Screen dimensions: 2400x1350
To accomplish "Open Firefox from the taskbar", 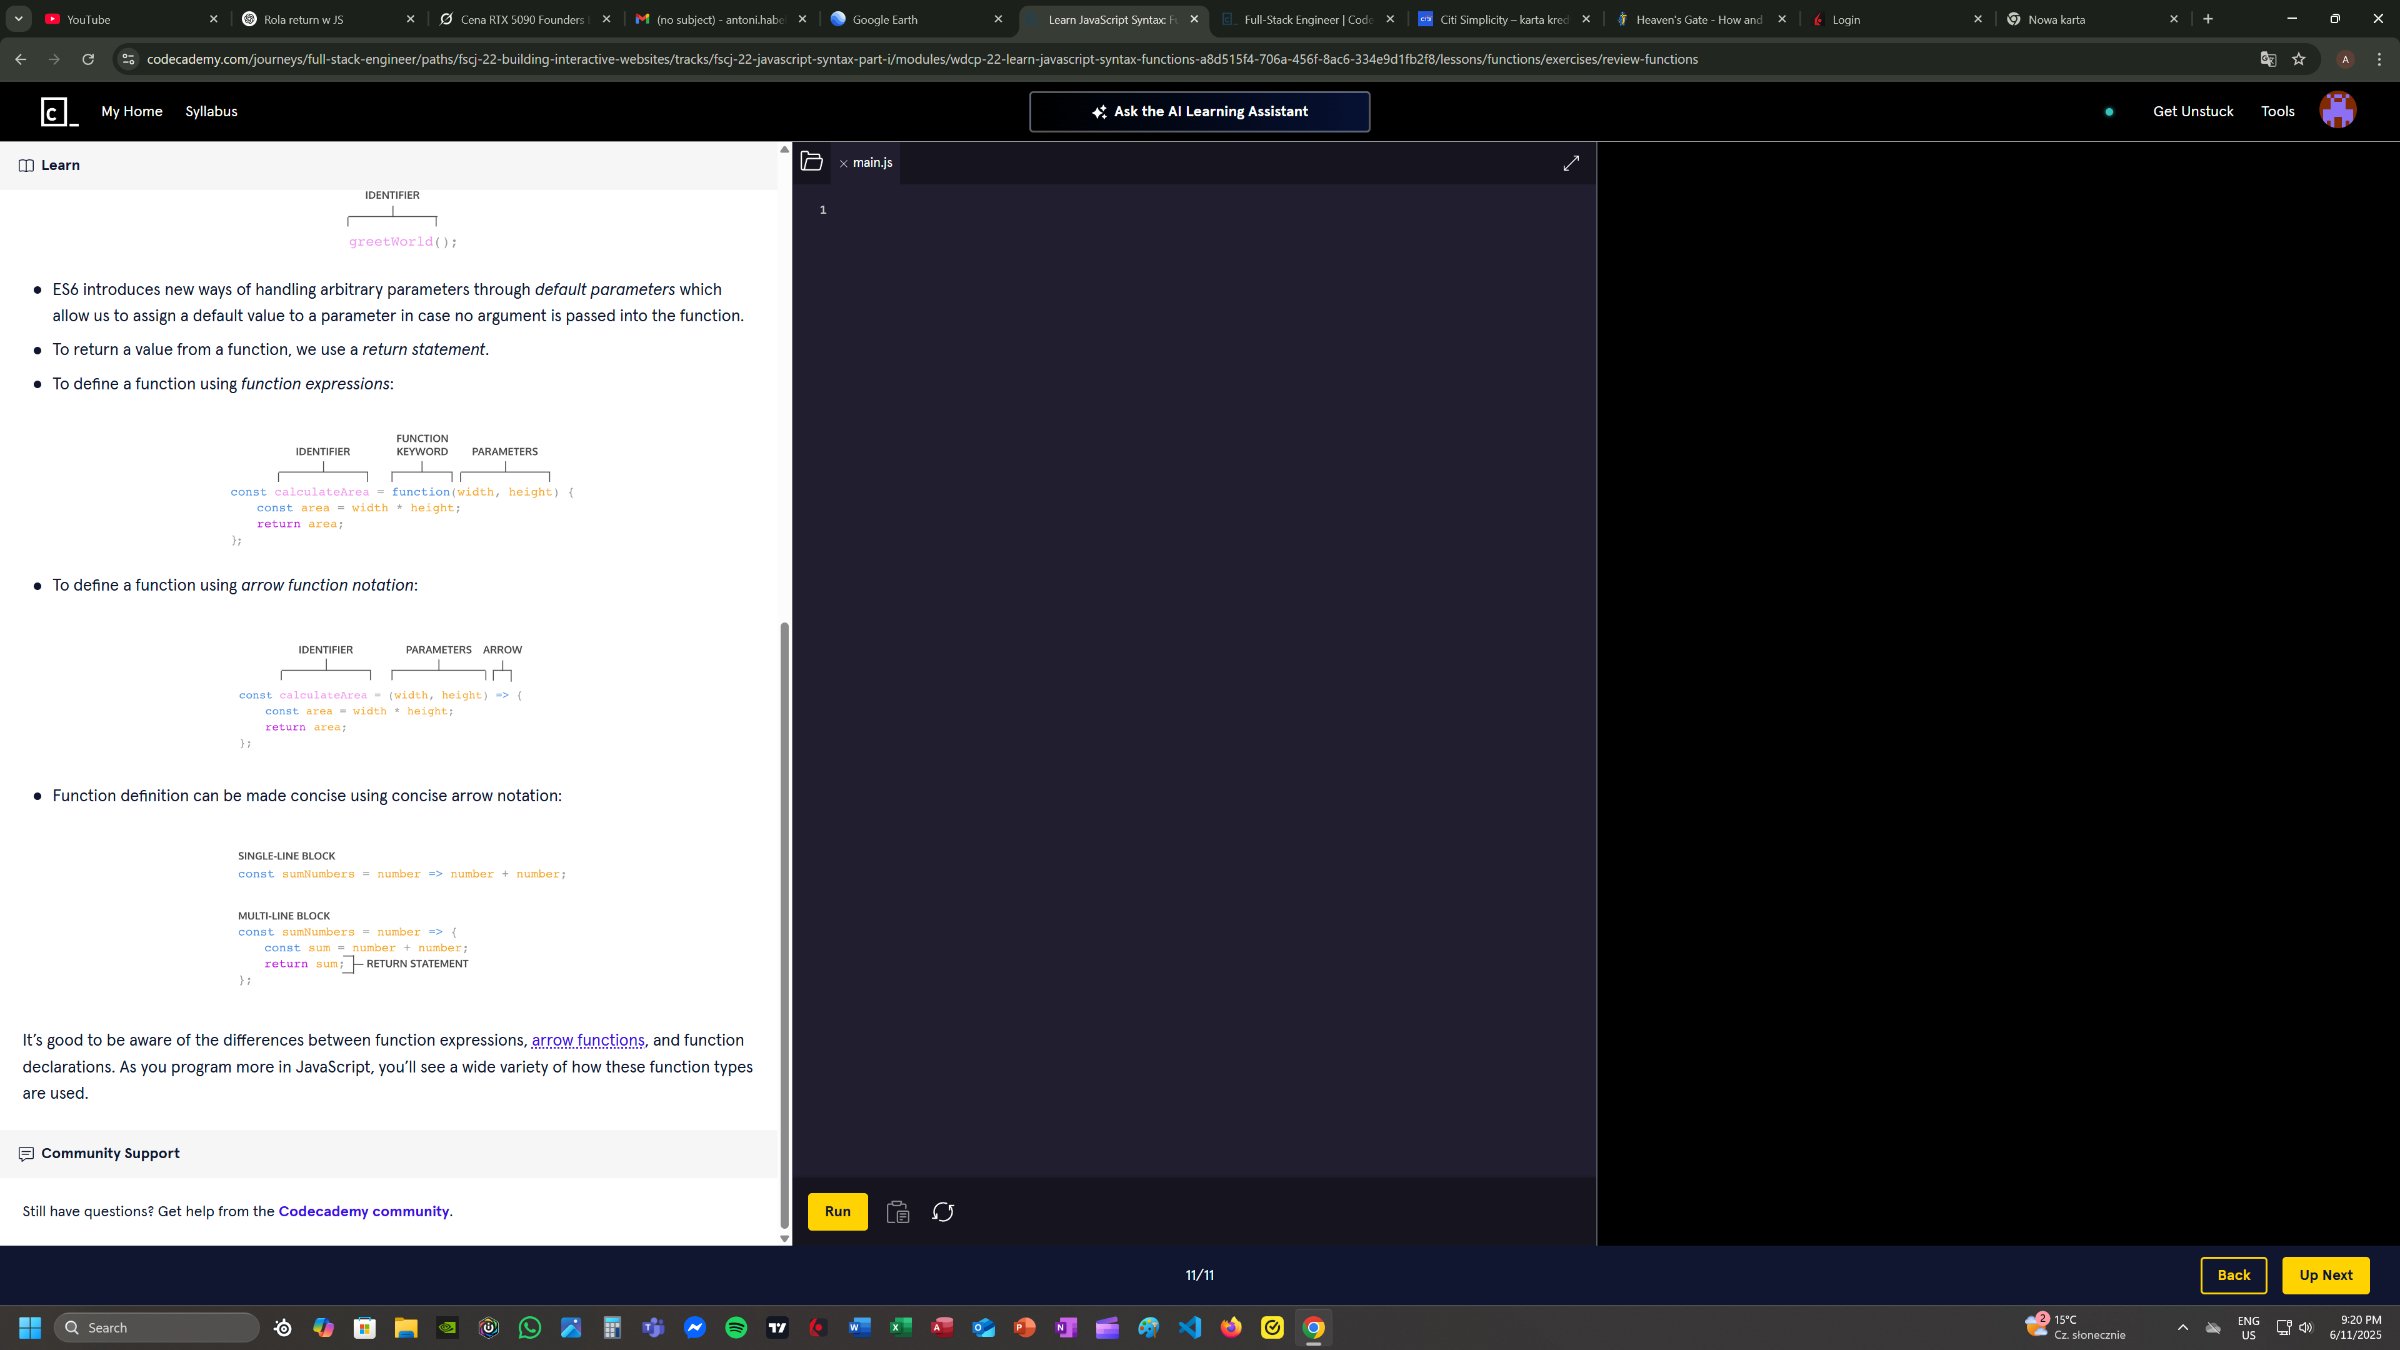I will point(1230,1327).
